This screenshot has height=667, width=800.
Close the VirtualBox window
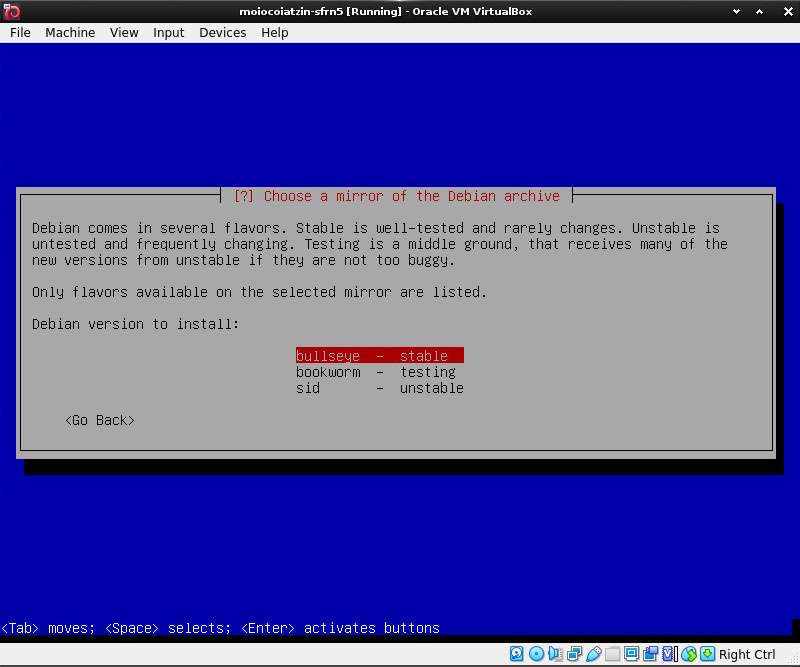[788, 11]
